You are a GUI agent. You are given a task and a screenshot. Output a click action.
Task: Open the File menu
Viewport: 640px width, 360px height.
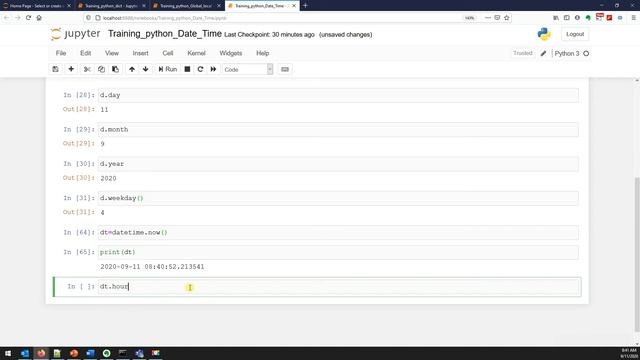coord(61,53)
